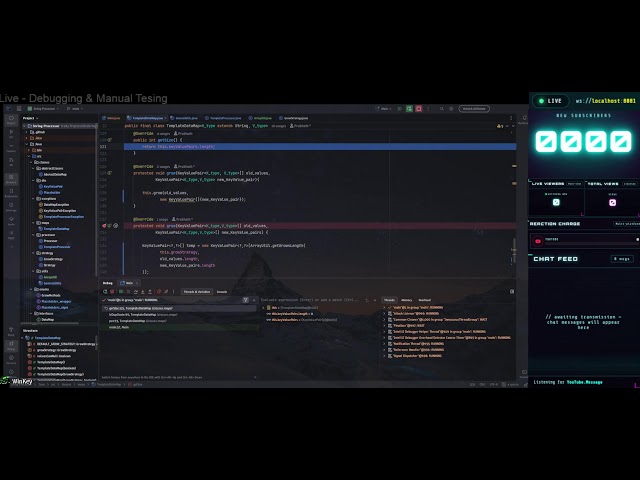Open the Bookmarks tool window icon in left sidebar
640x480 pixels.
coord(11,191)
